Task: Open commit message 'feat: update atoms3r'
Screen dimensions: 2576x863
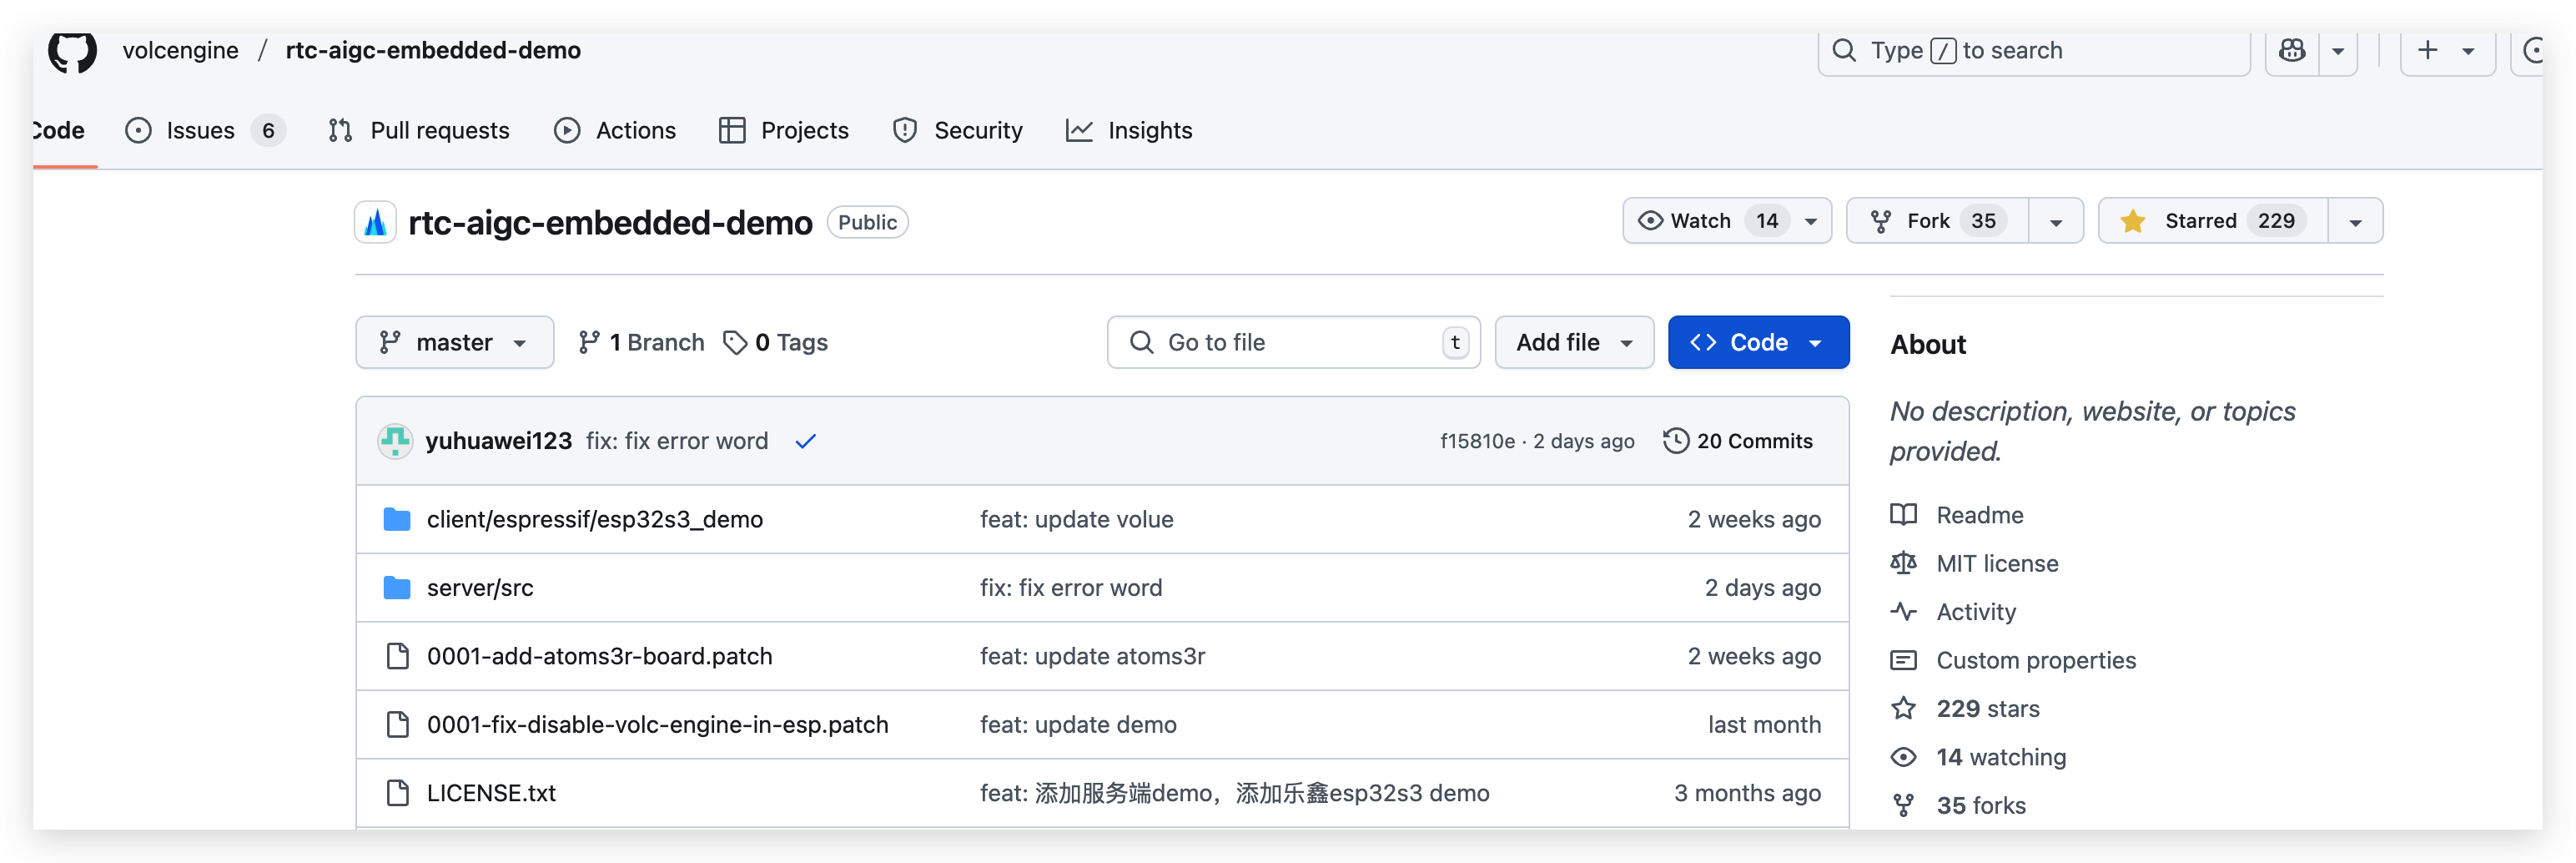Action: pyautogui.click(x=1092, y=656)
